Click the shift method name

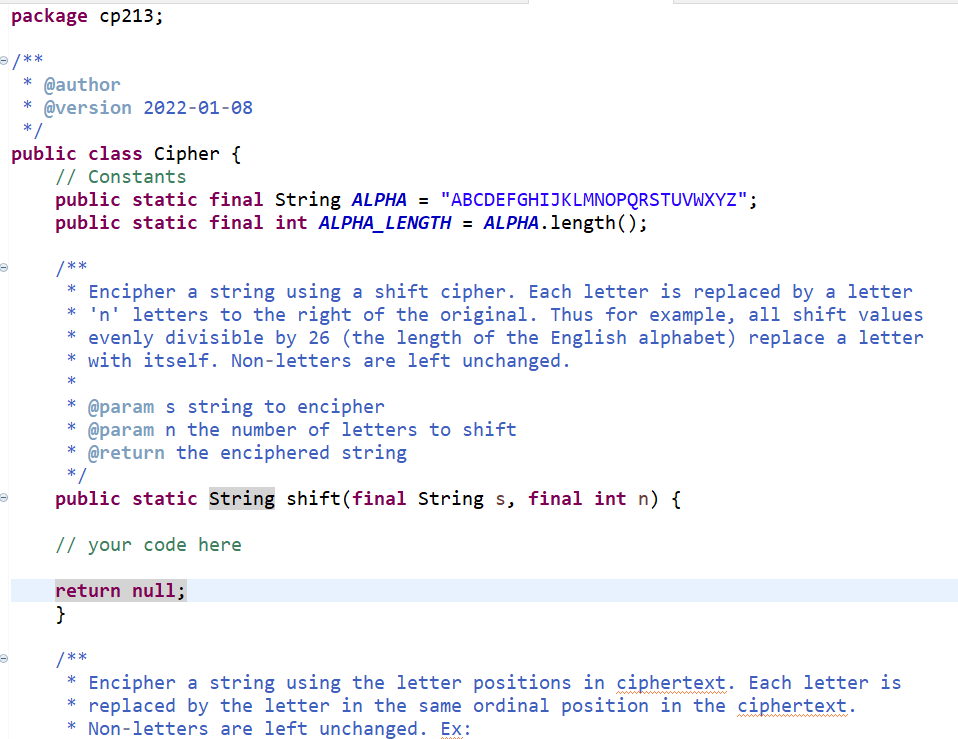314,498
